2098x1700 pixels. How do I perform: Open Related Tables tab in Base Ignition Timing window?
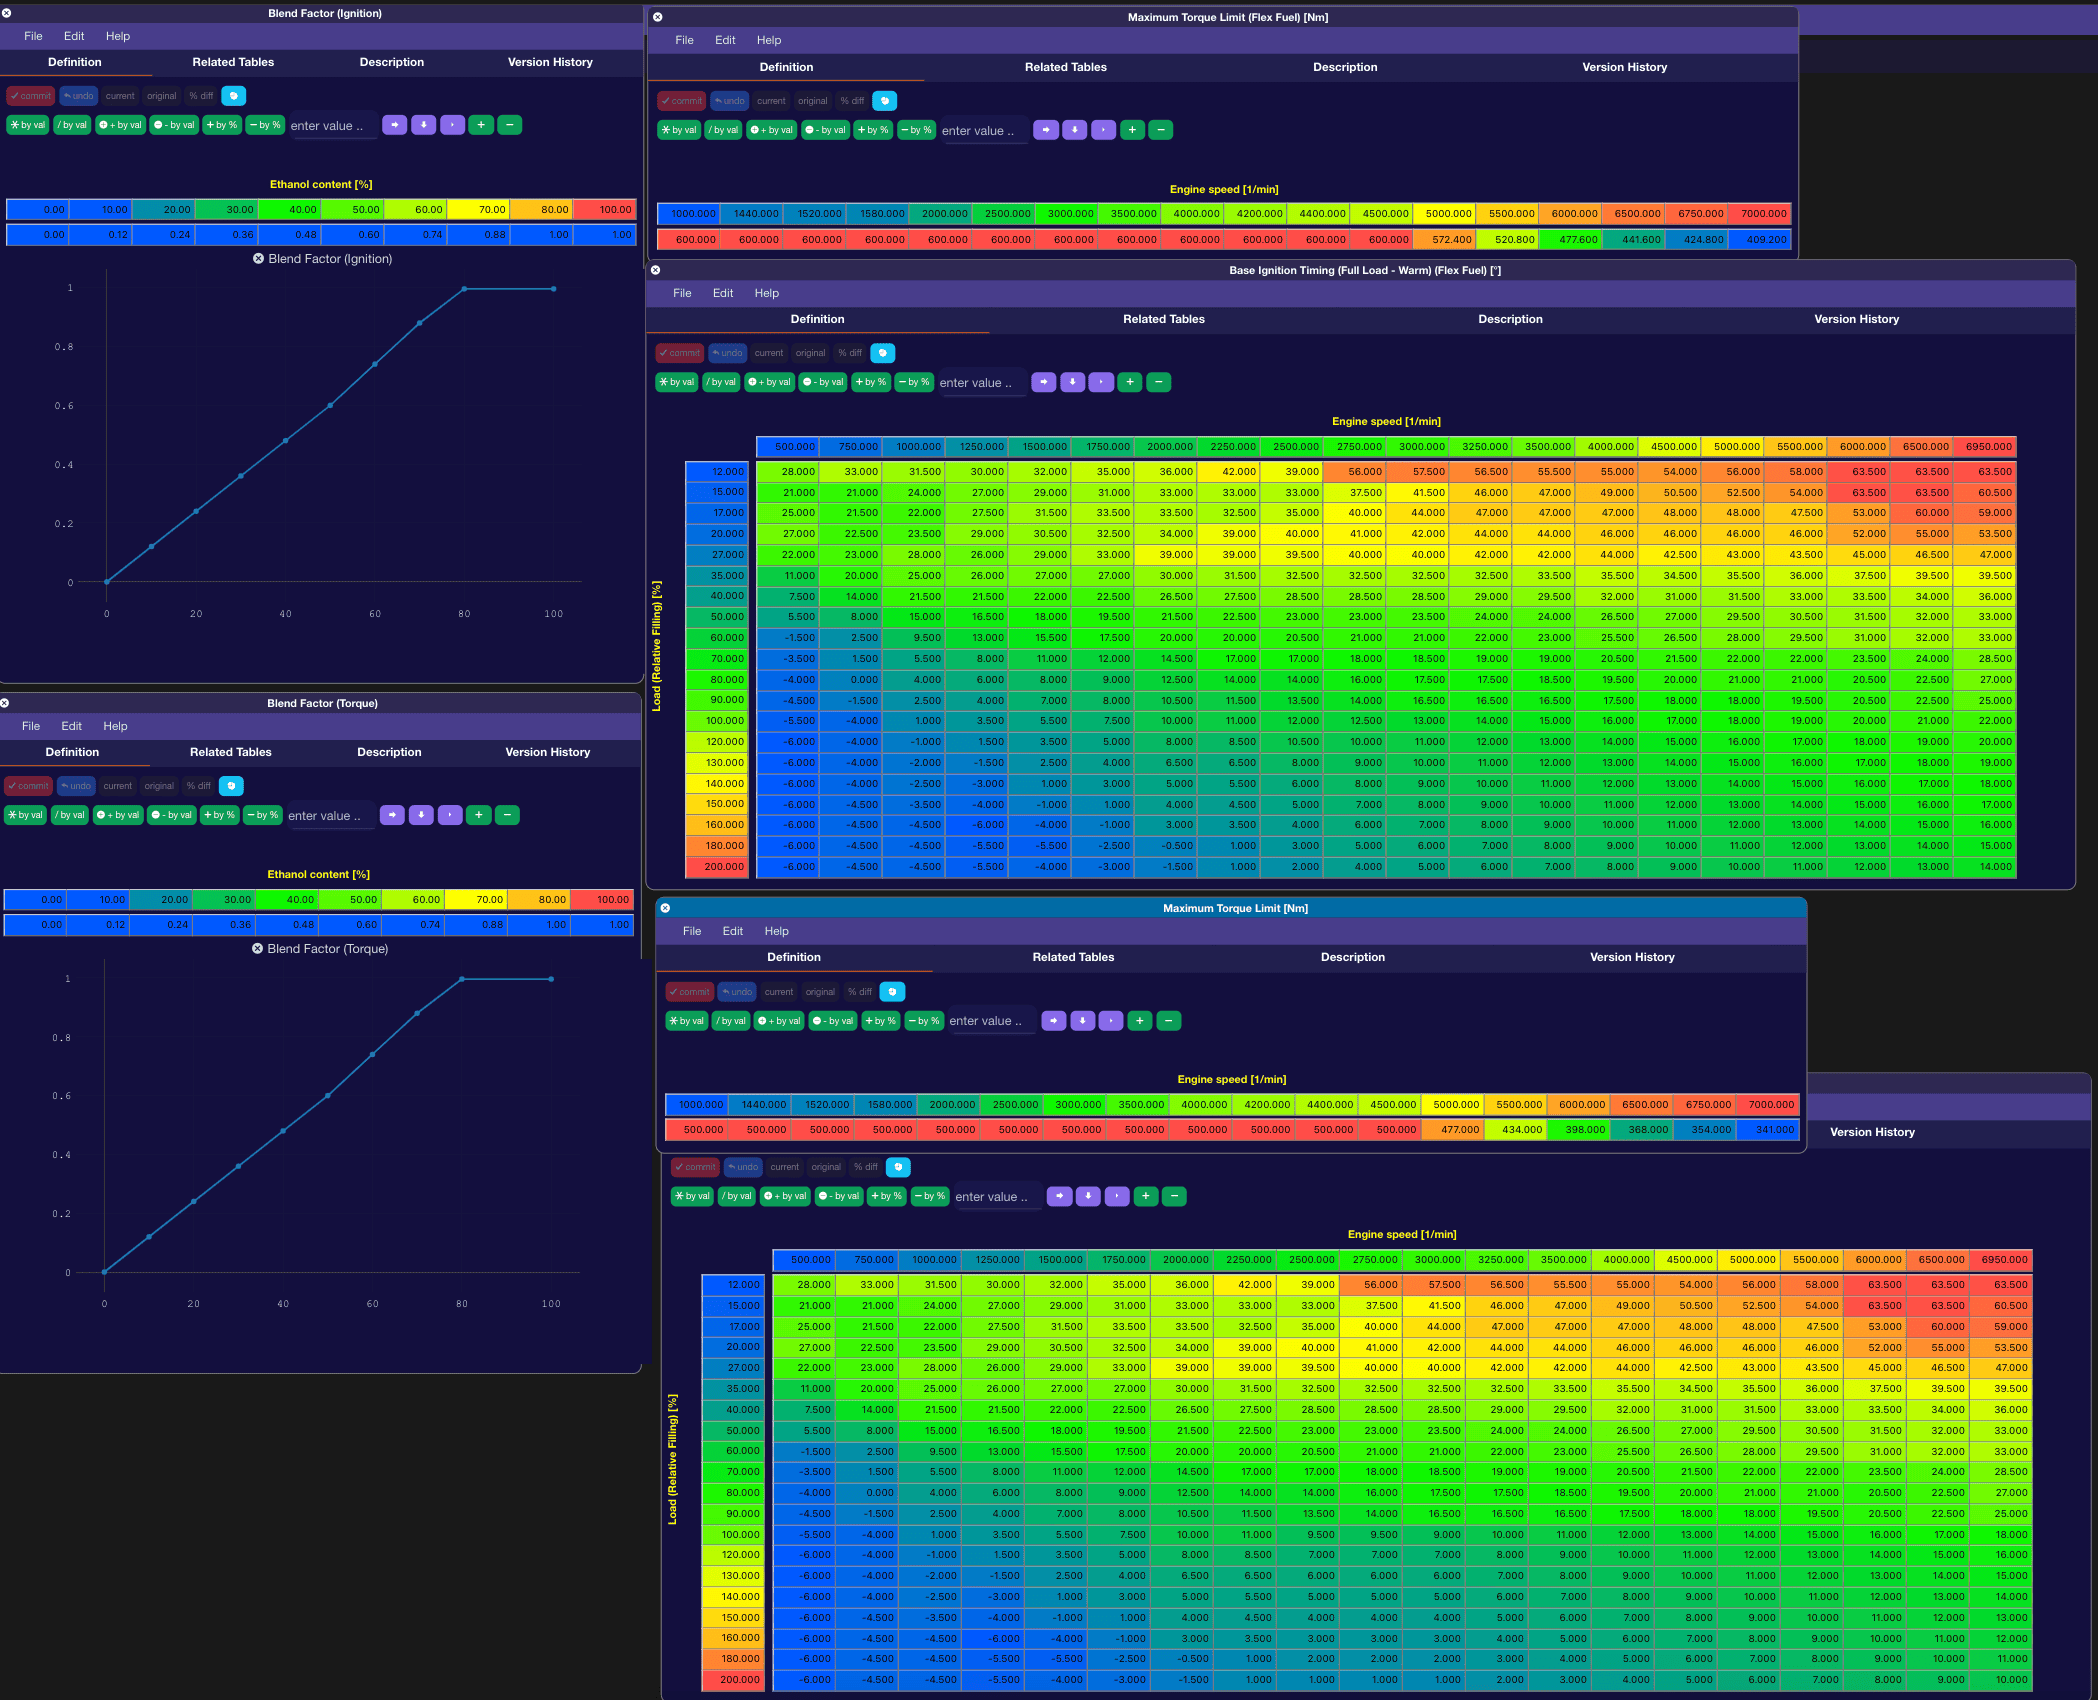[x=1163, y=319]
